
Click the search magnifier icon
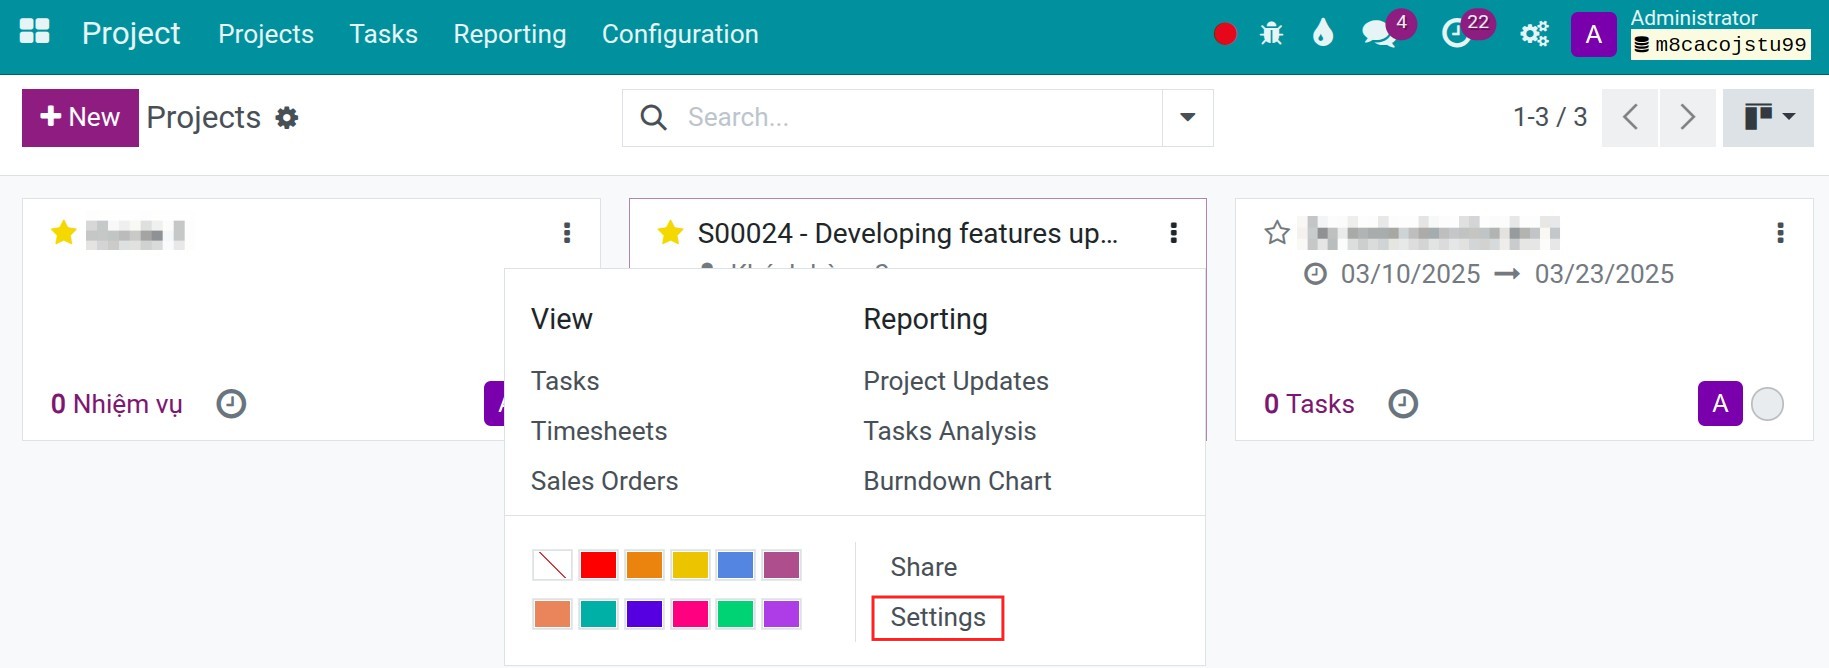[x=654, y=118]
